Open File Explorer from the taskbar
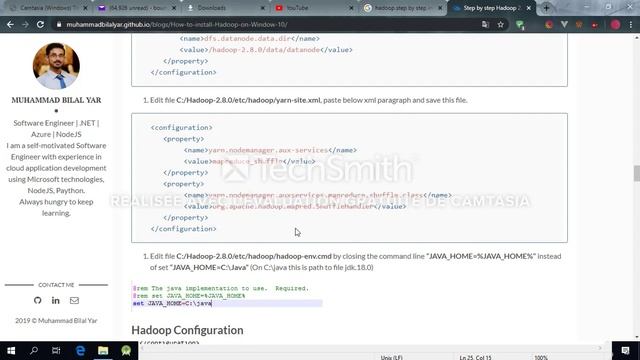The height and width of the screenshot is (360, 640). [103, 350]
